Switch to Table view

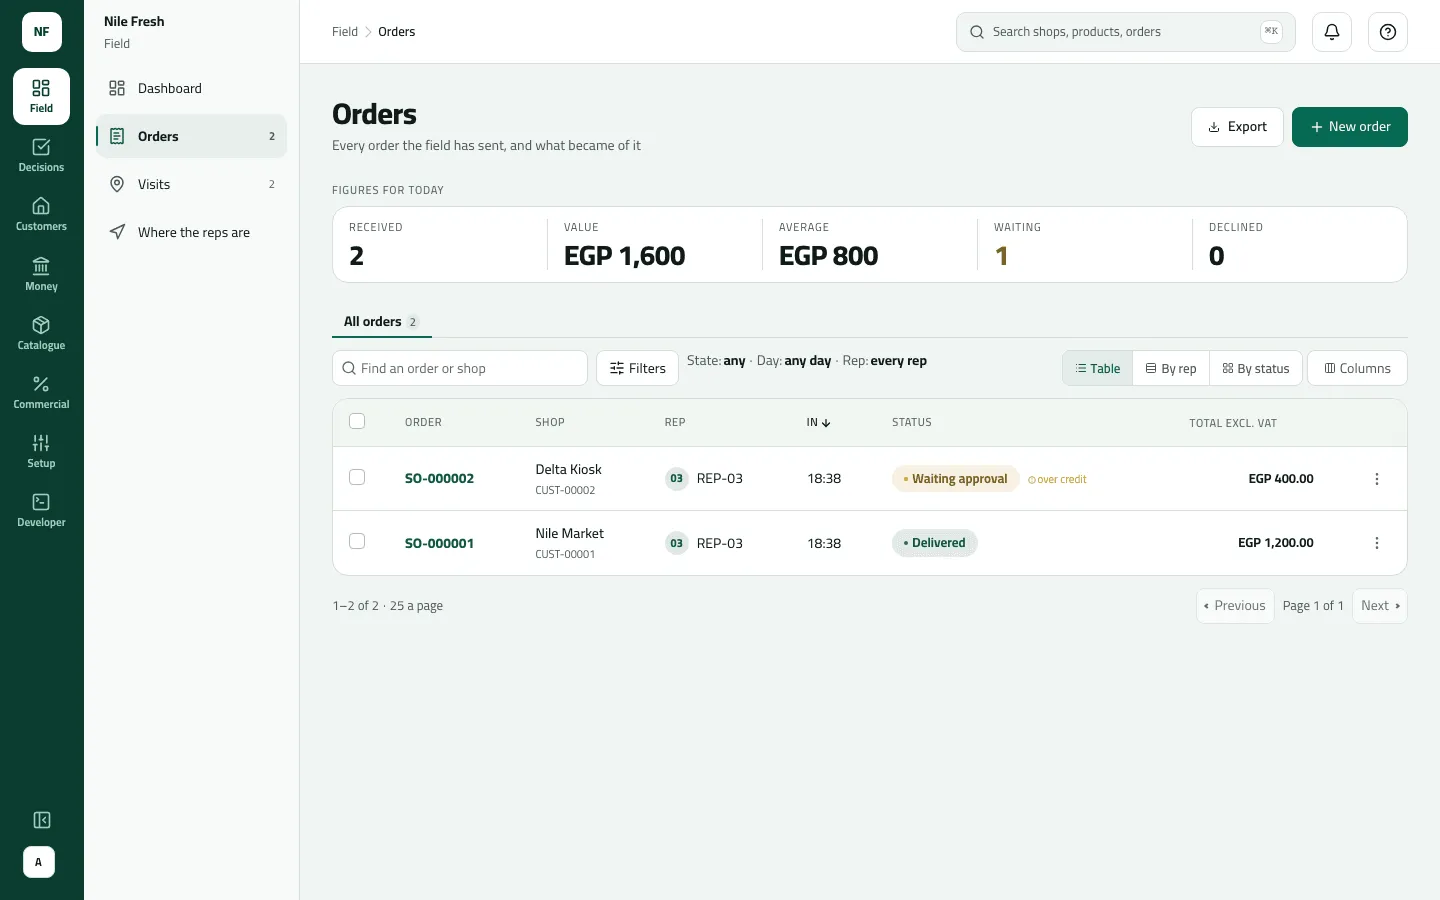1098,368
